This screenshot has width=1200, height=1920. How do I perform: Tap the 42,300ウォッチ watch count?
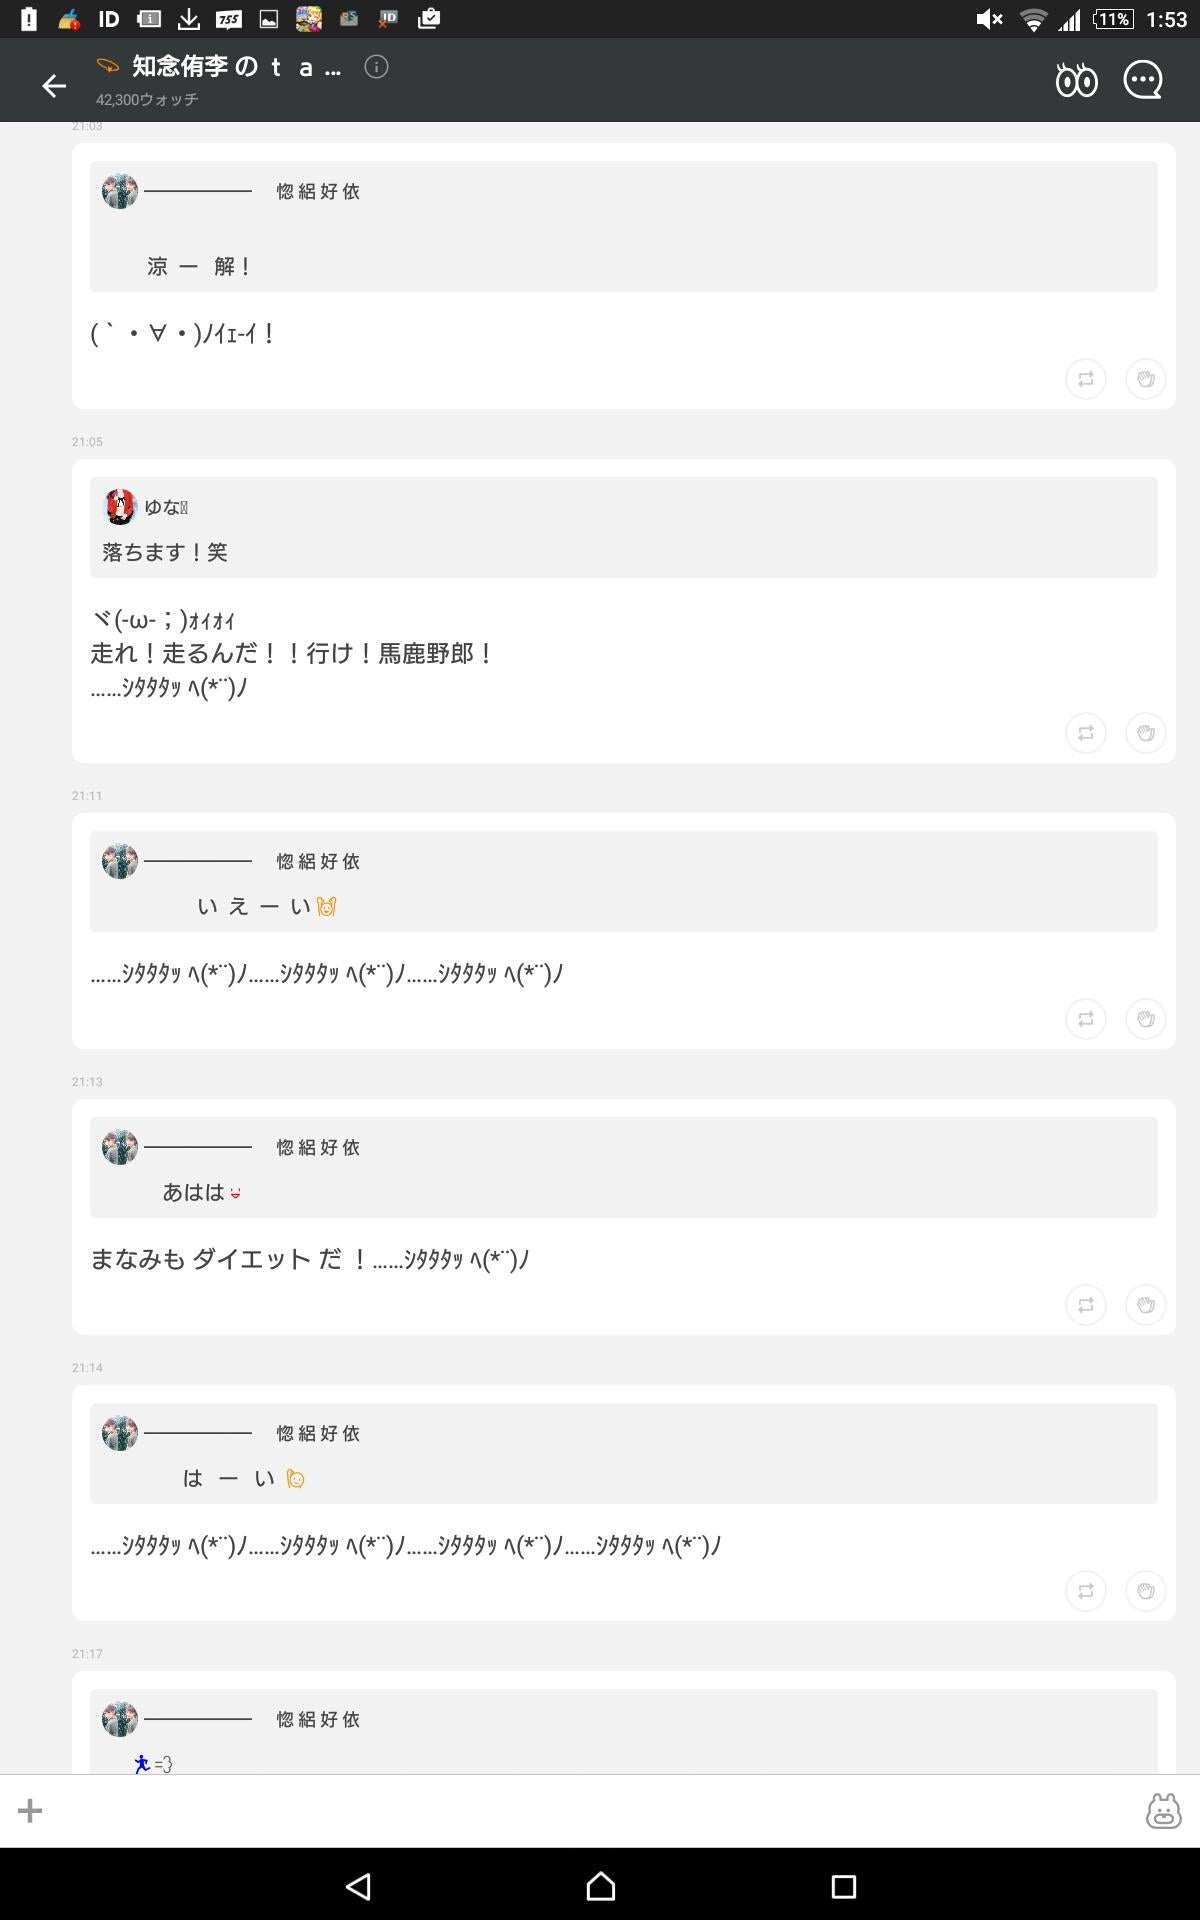(146, 100)
